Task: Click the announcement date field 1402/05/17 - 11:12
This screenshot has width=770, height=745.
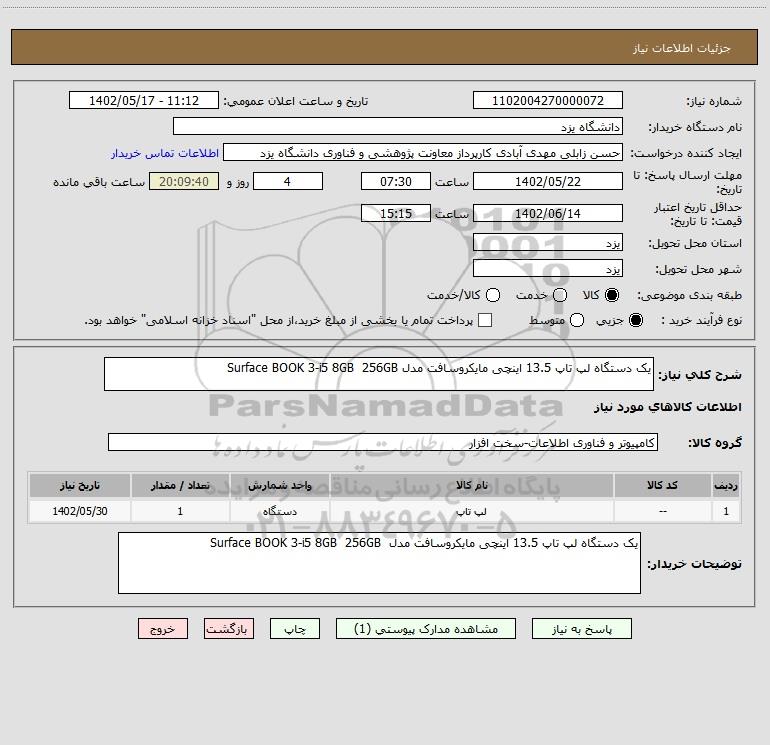Action: (144, 100)
